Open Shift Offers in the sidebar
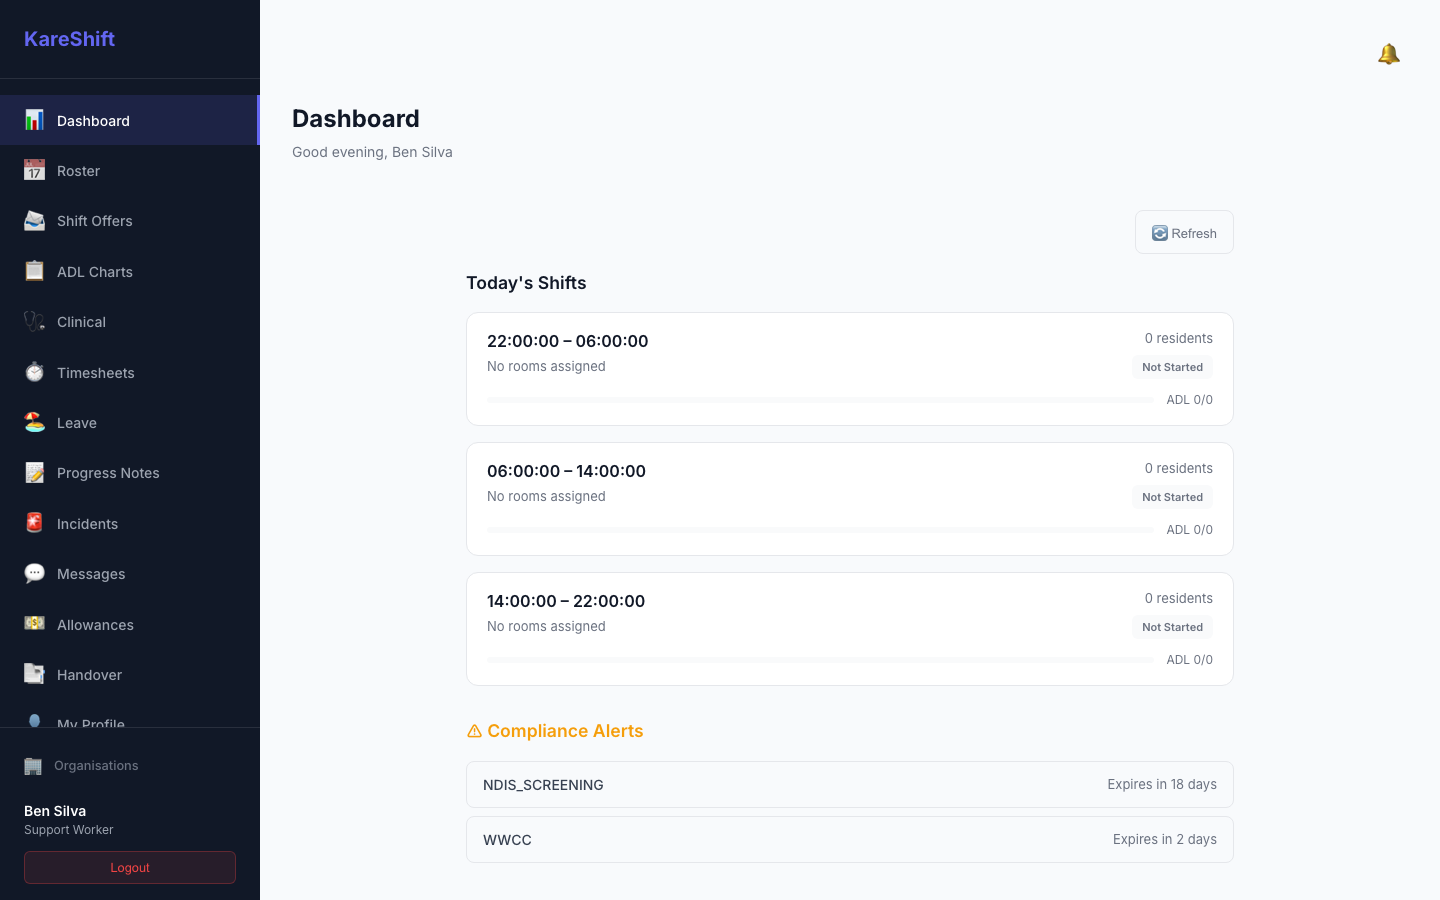The width and height of the screenshot is (1440, 900). point(130,221)
